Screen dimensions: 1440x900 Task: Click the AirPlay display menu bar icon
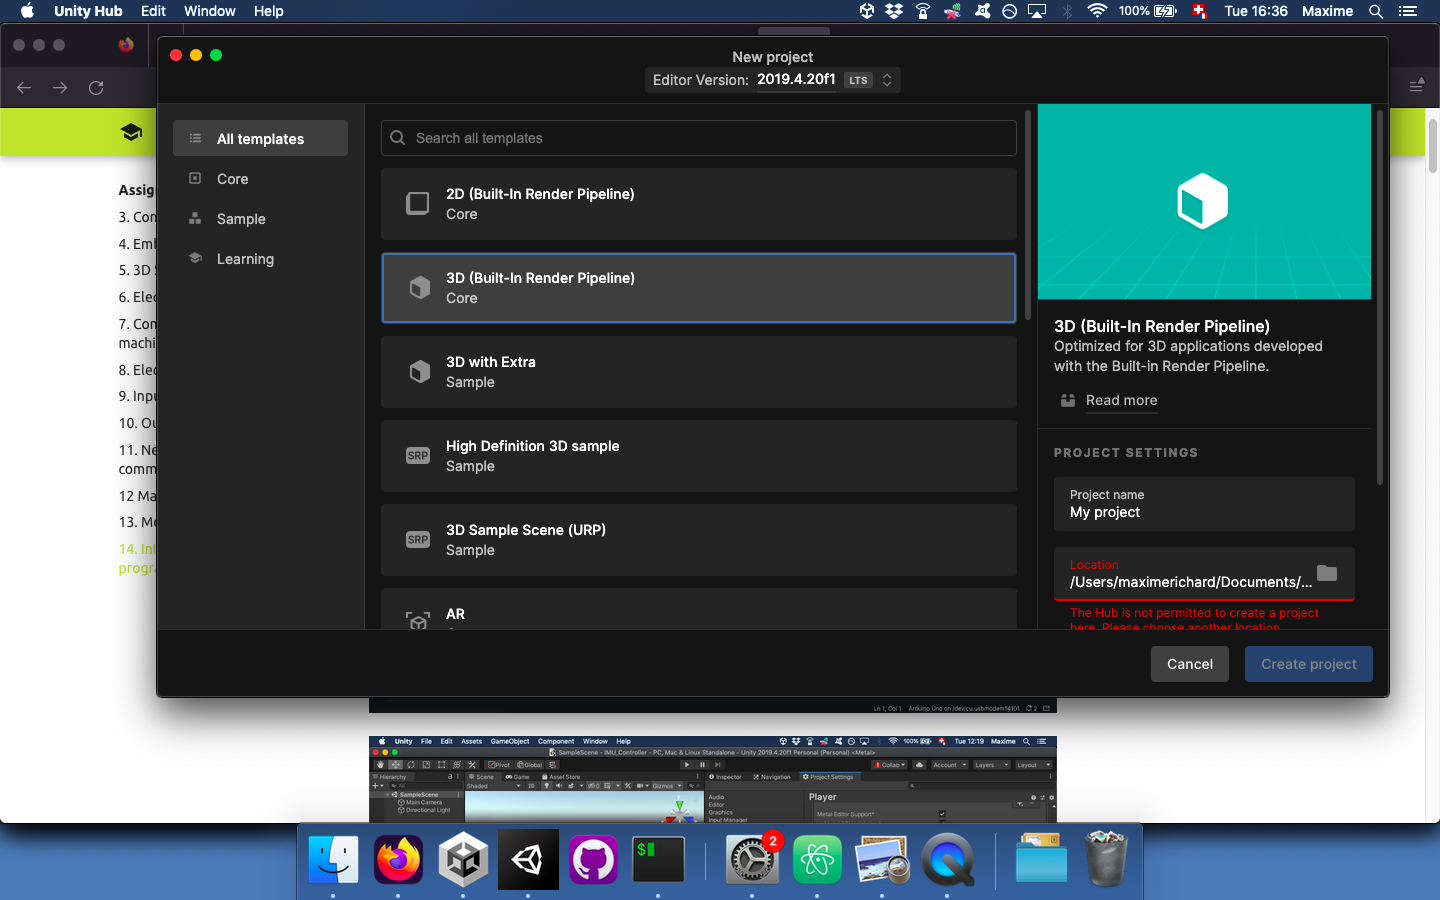click(x=1037, y=11)
